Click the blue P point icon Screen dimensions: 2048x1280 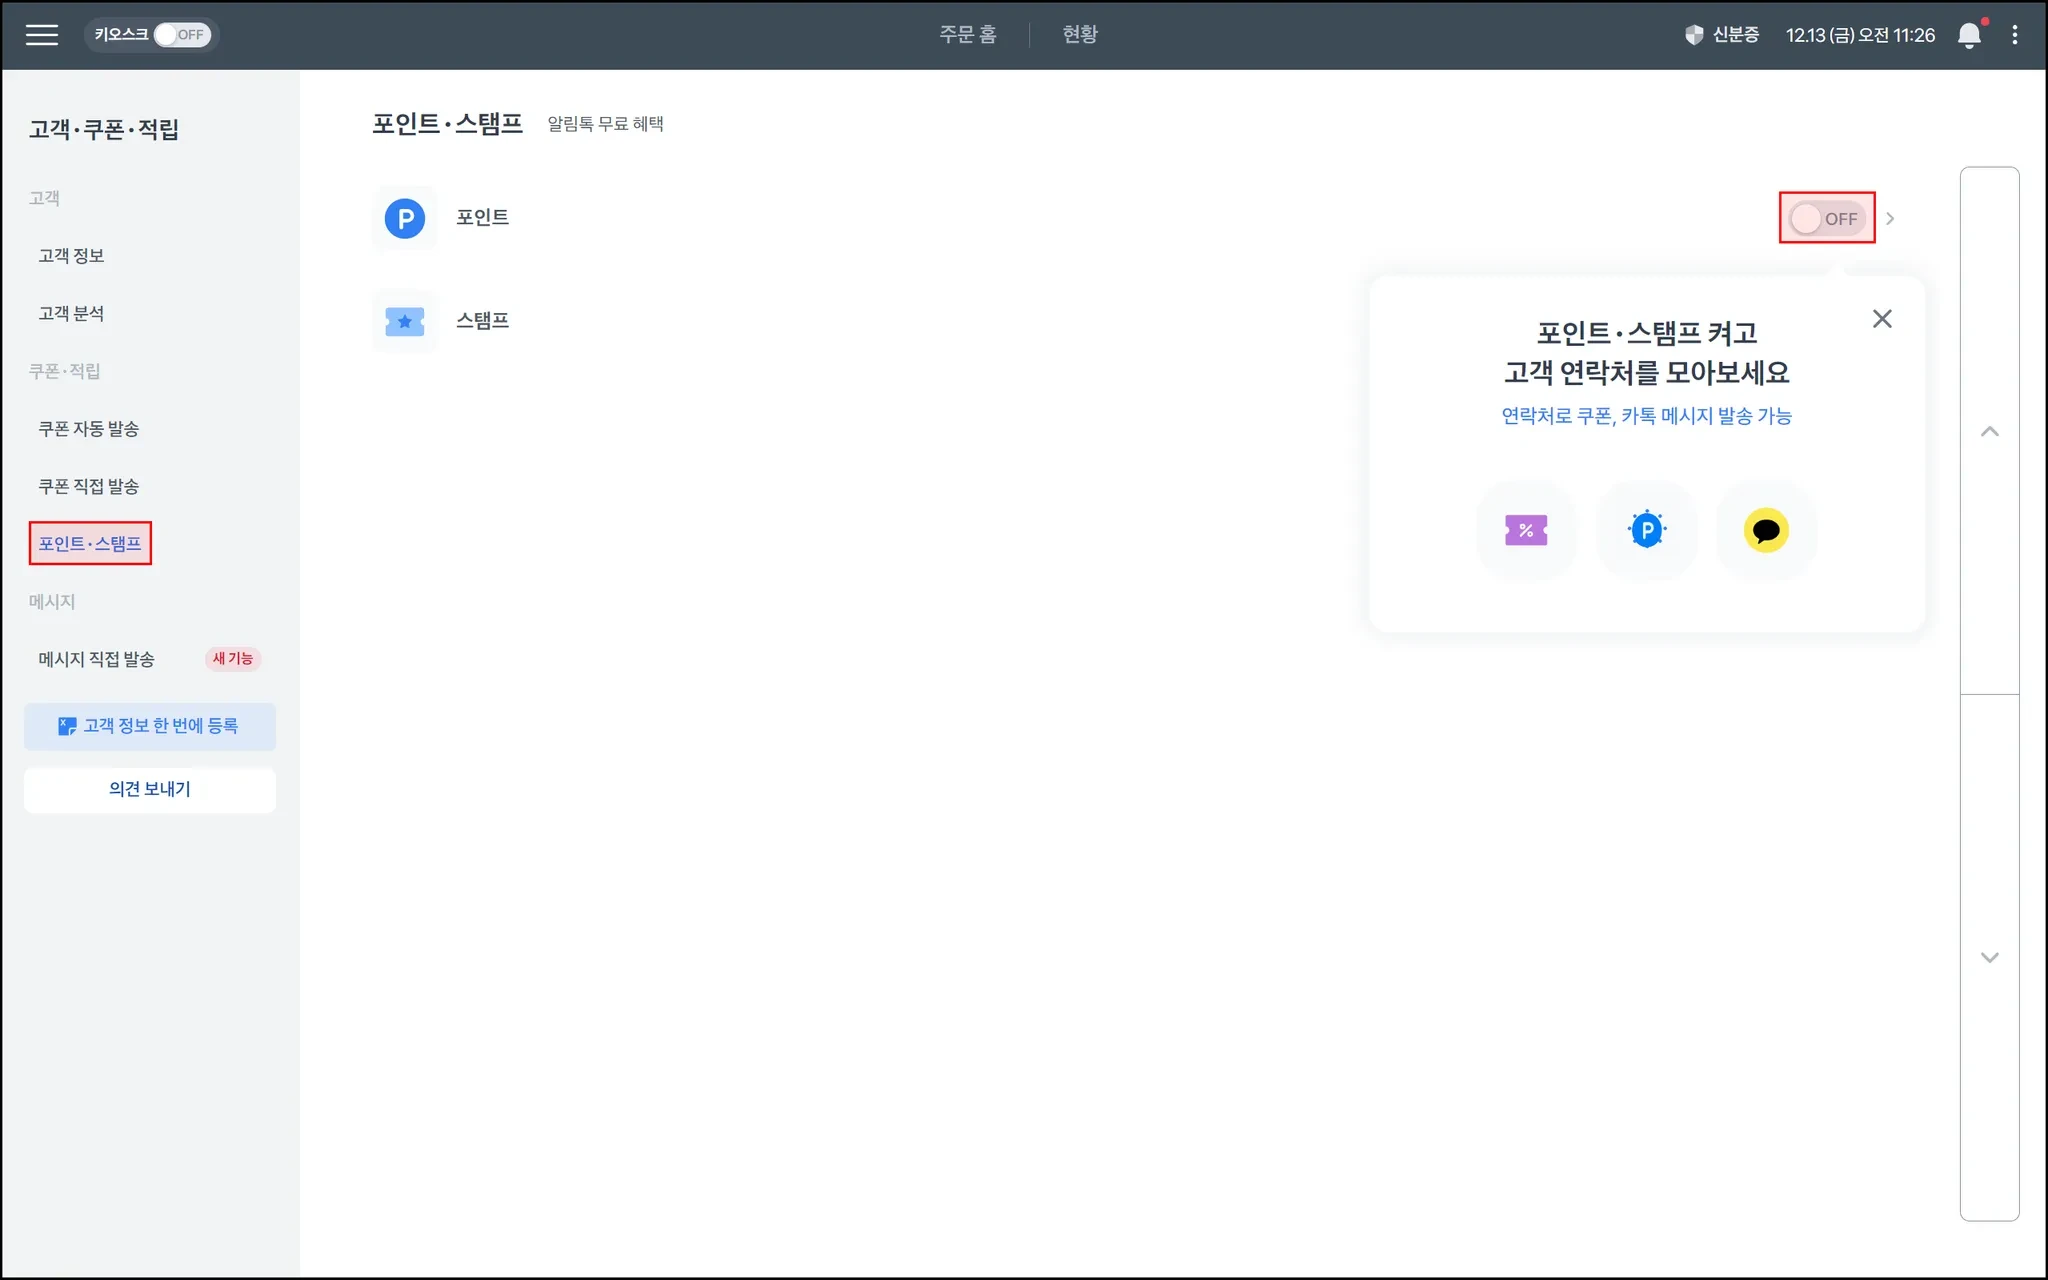tap(405, 218)
